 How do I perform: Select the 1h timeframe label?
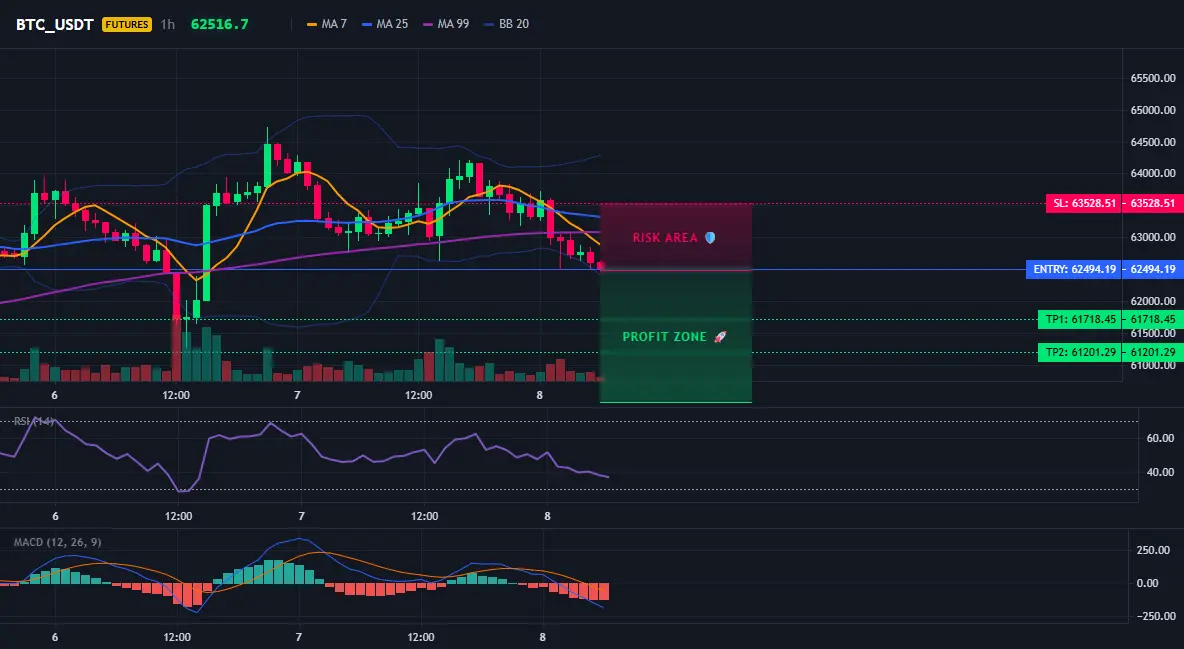click(168, 24)
